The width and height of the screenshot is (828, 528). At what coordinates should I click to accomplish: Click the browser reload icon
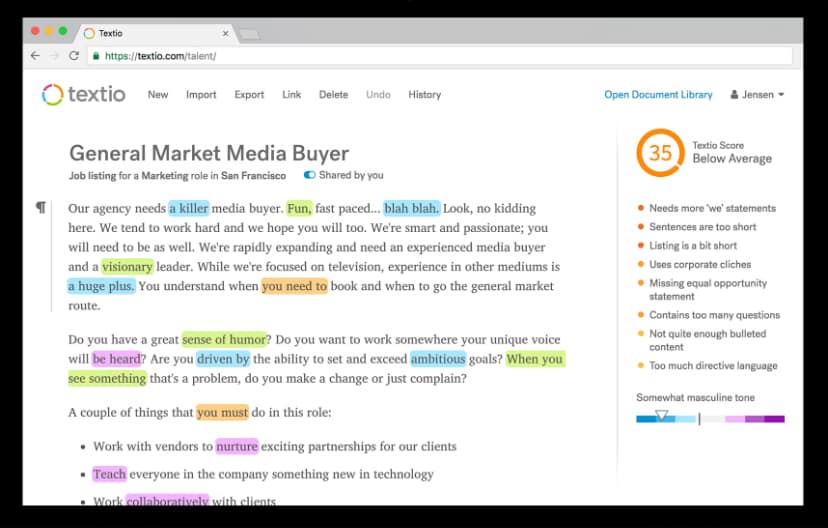pyautogui.click(x=74, y=56)
